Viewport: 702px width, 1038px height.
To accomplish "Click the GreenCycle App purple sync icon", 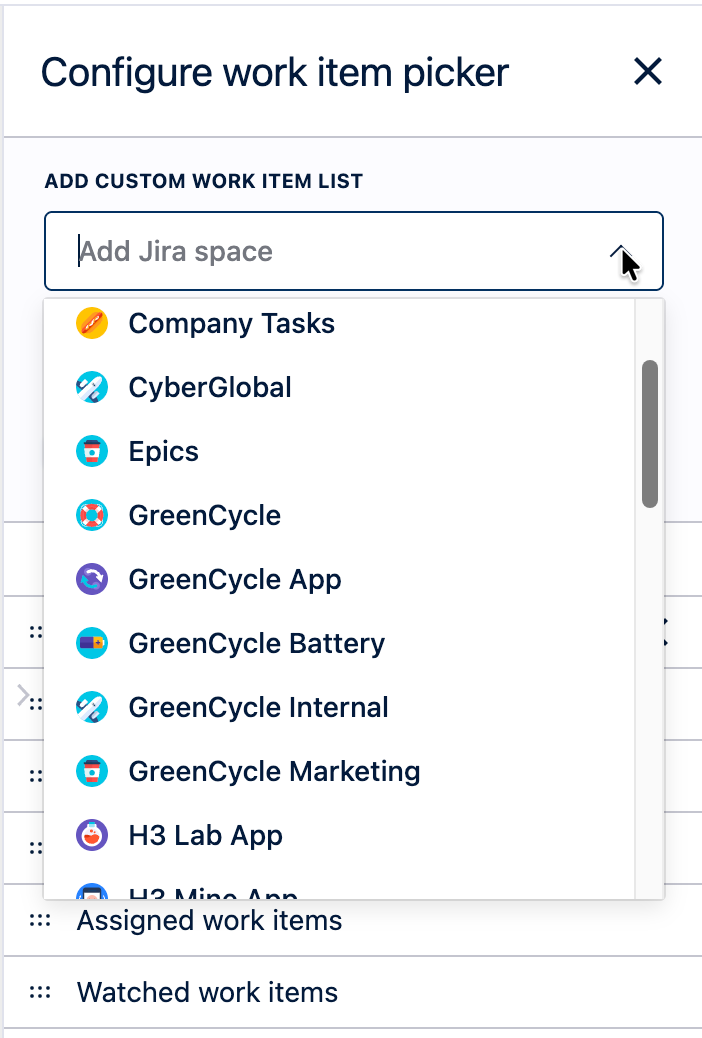I will click(92, 579).
